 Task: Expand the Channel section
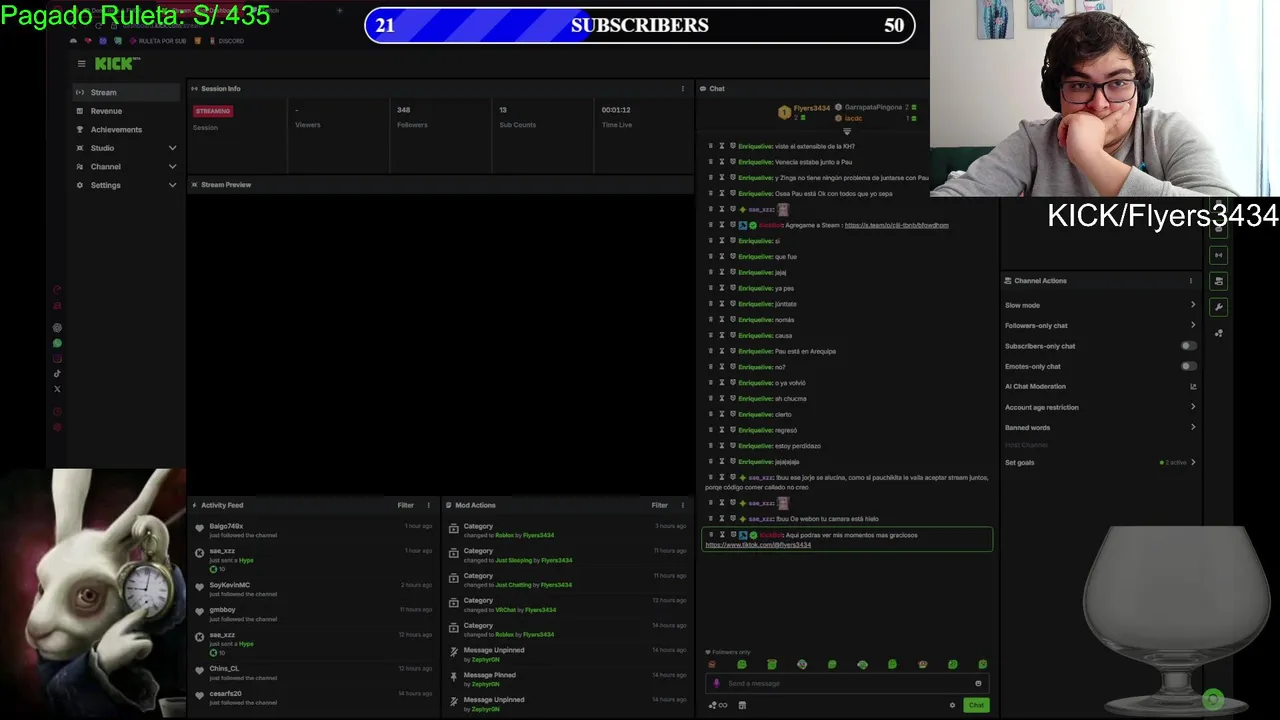click(126, 166)
